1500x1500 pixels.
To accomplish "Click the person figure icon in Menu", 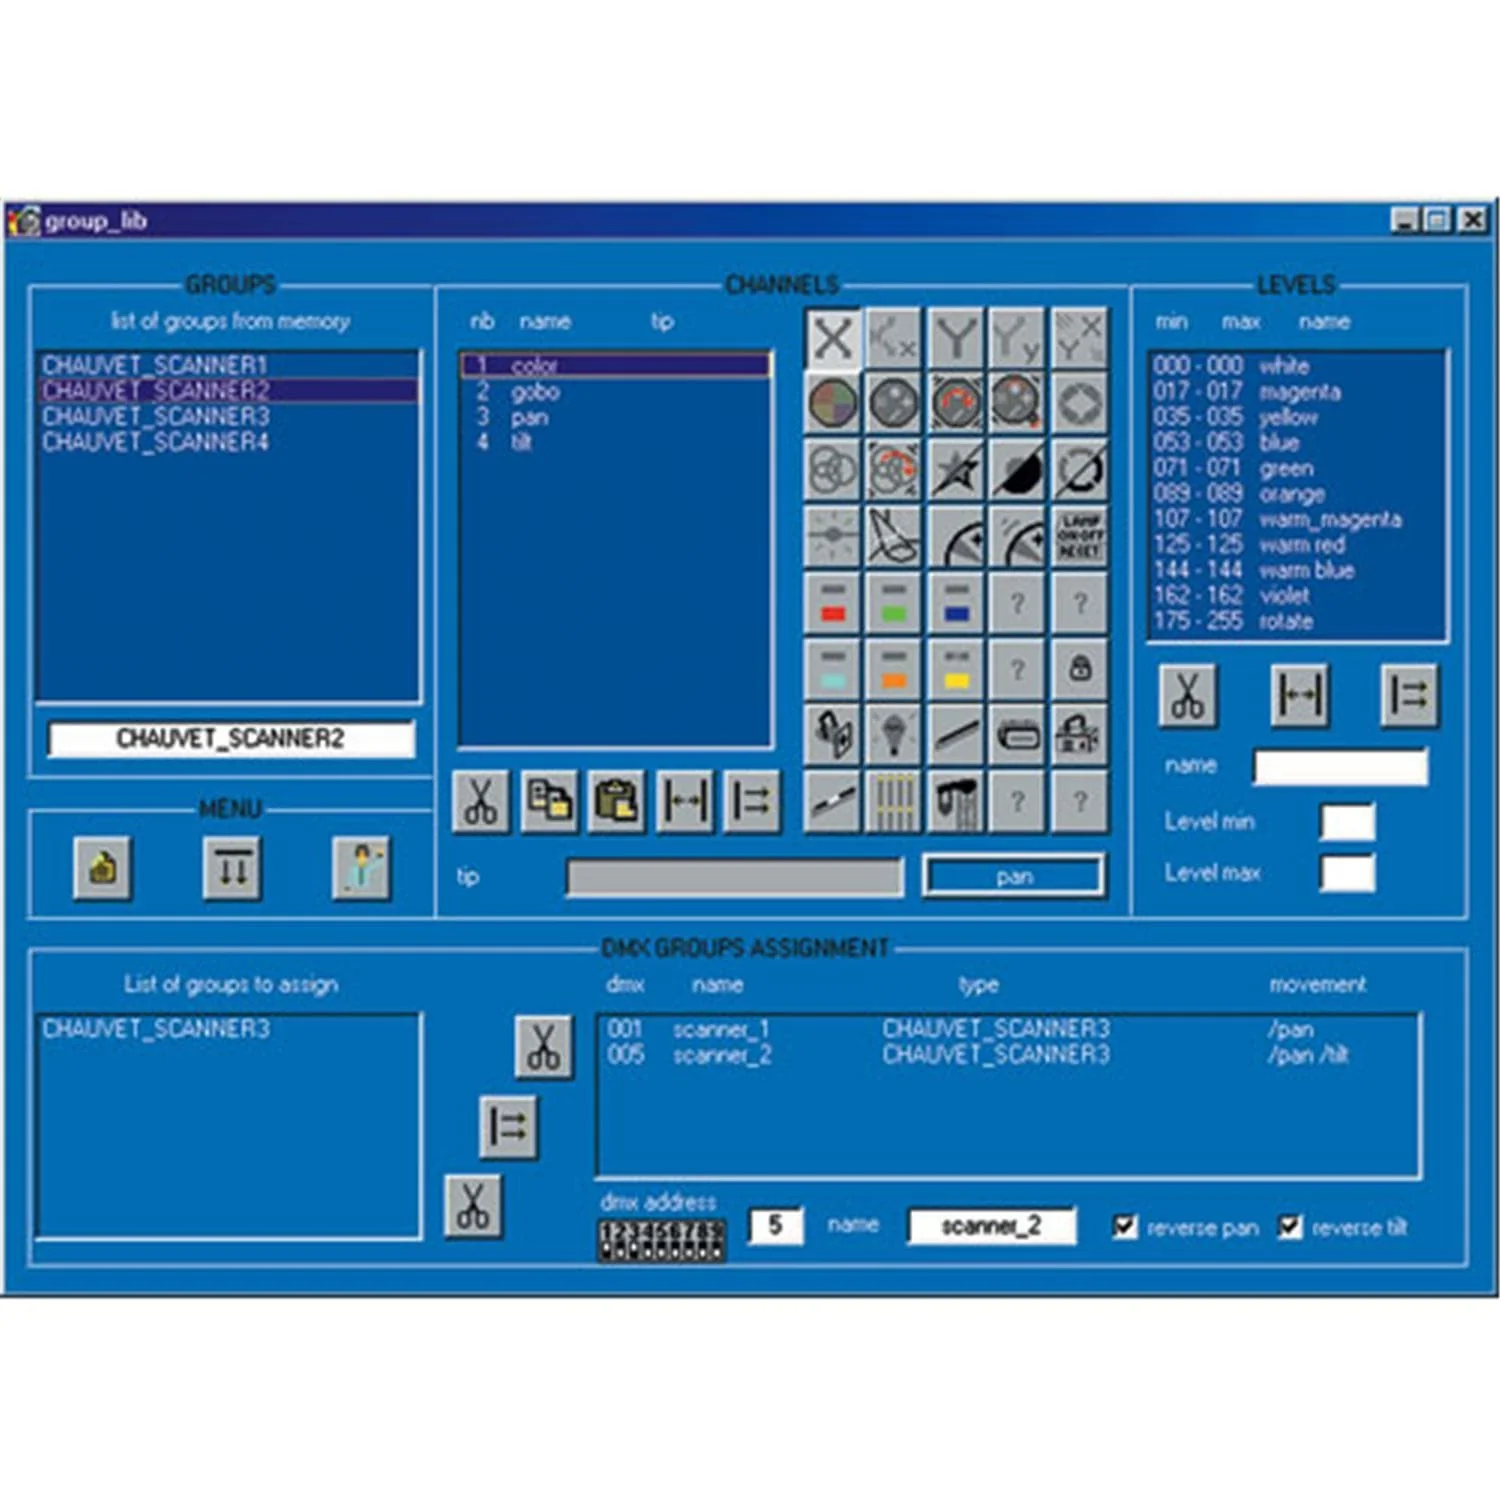I will tap(361, 867).
